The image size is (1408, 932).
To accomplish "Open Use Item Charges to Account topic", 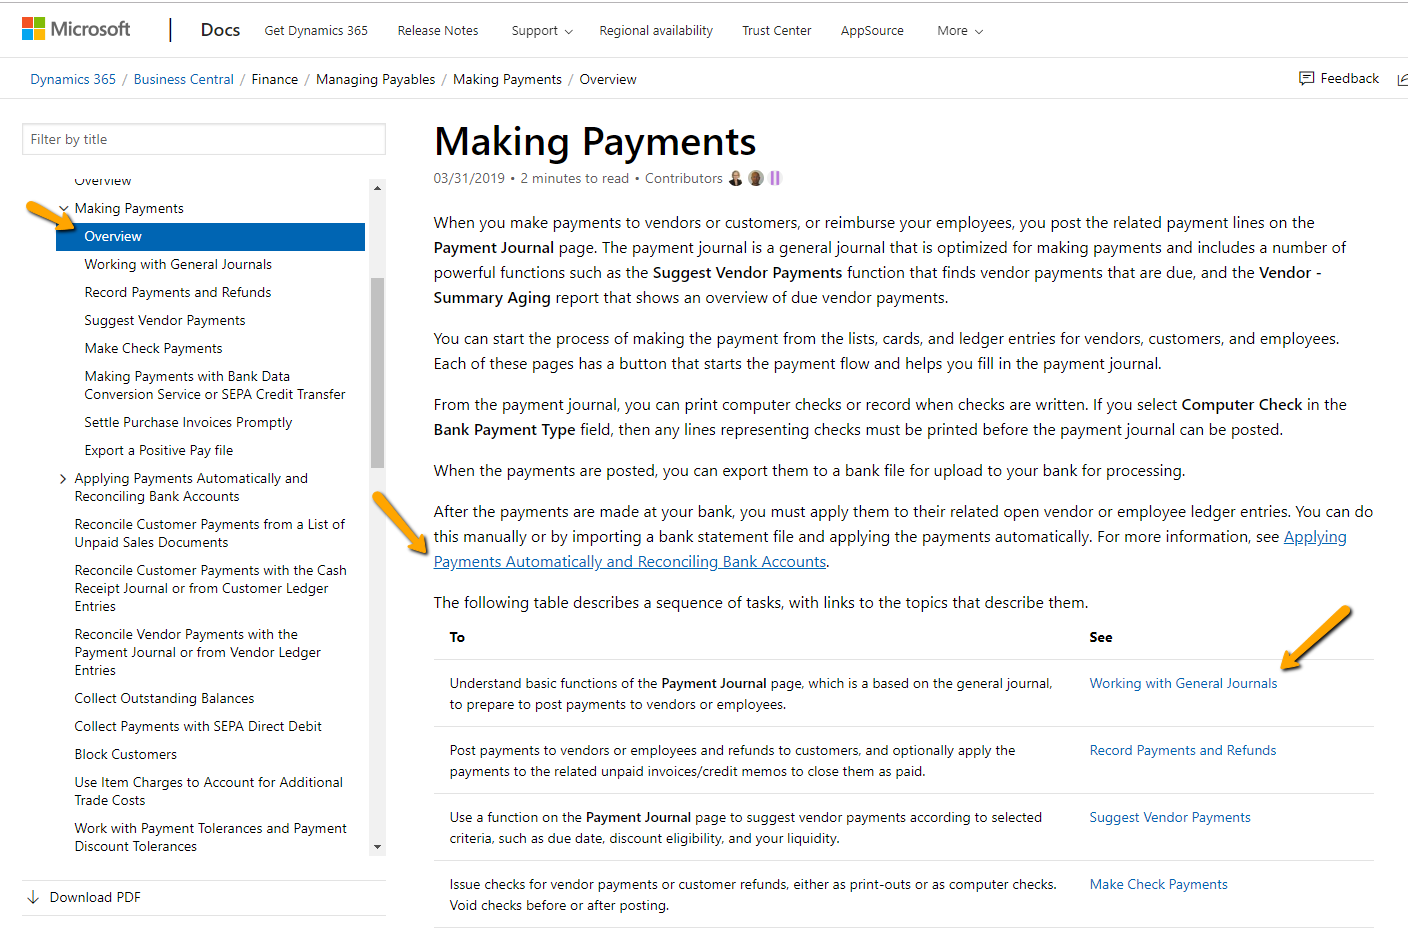I will 208,792.
